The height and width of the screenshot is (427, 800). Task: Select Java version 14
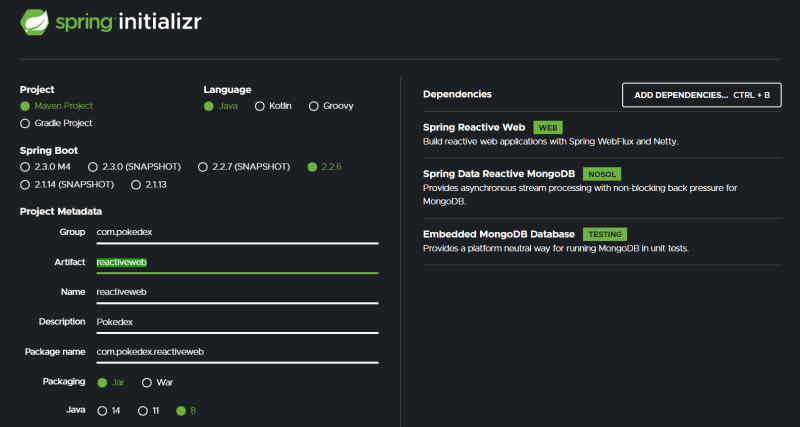click(x=101, y=410)
